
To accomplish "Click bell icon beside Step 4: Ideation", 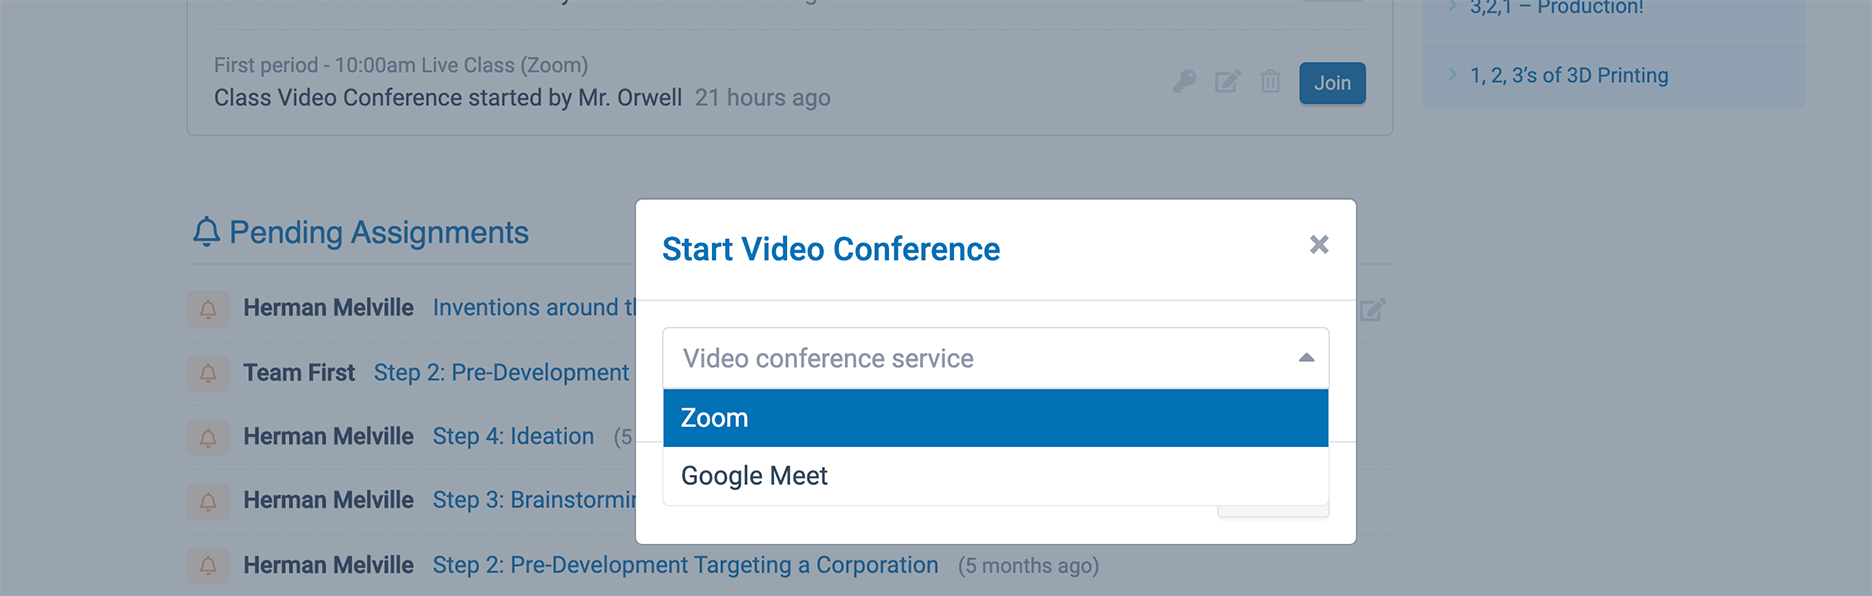I will click(208, 437).
